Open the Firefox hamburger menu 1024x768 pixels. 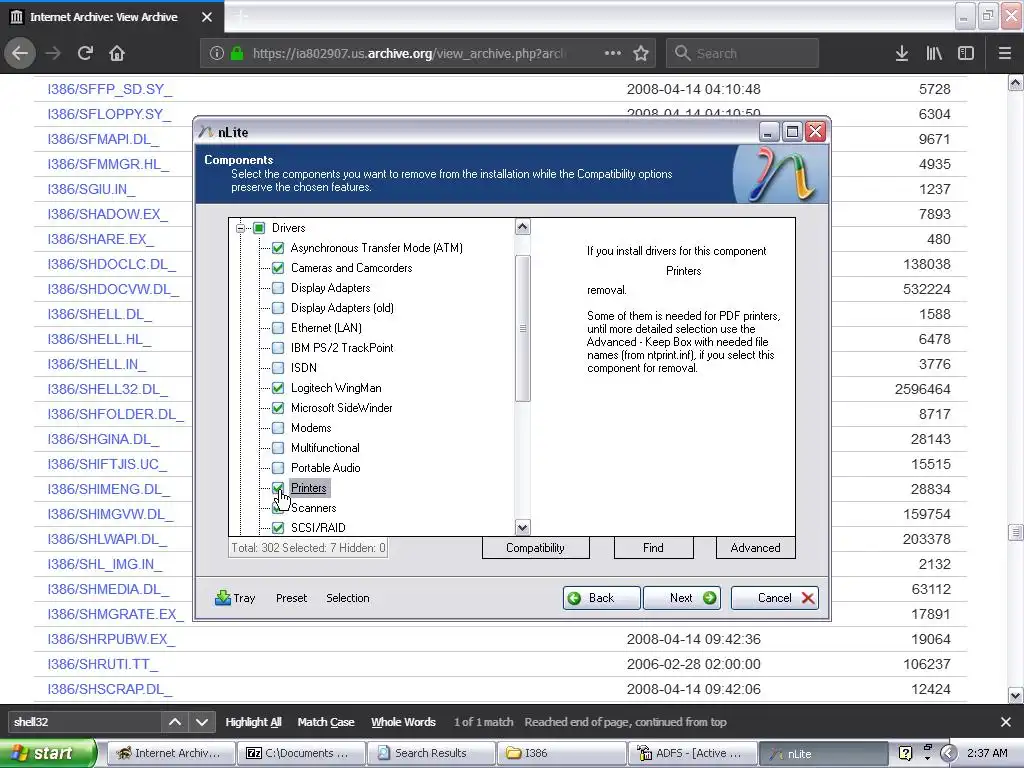tap(1005, 53)
